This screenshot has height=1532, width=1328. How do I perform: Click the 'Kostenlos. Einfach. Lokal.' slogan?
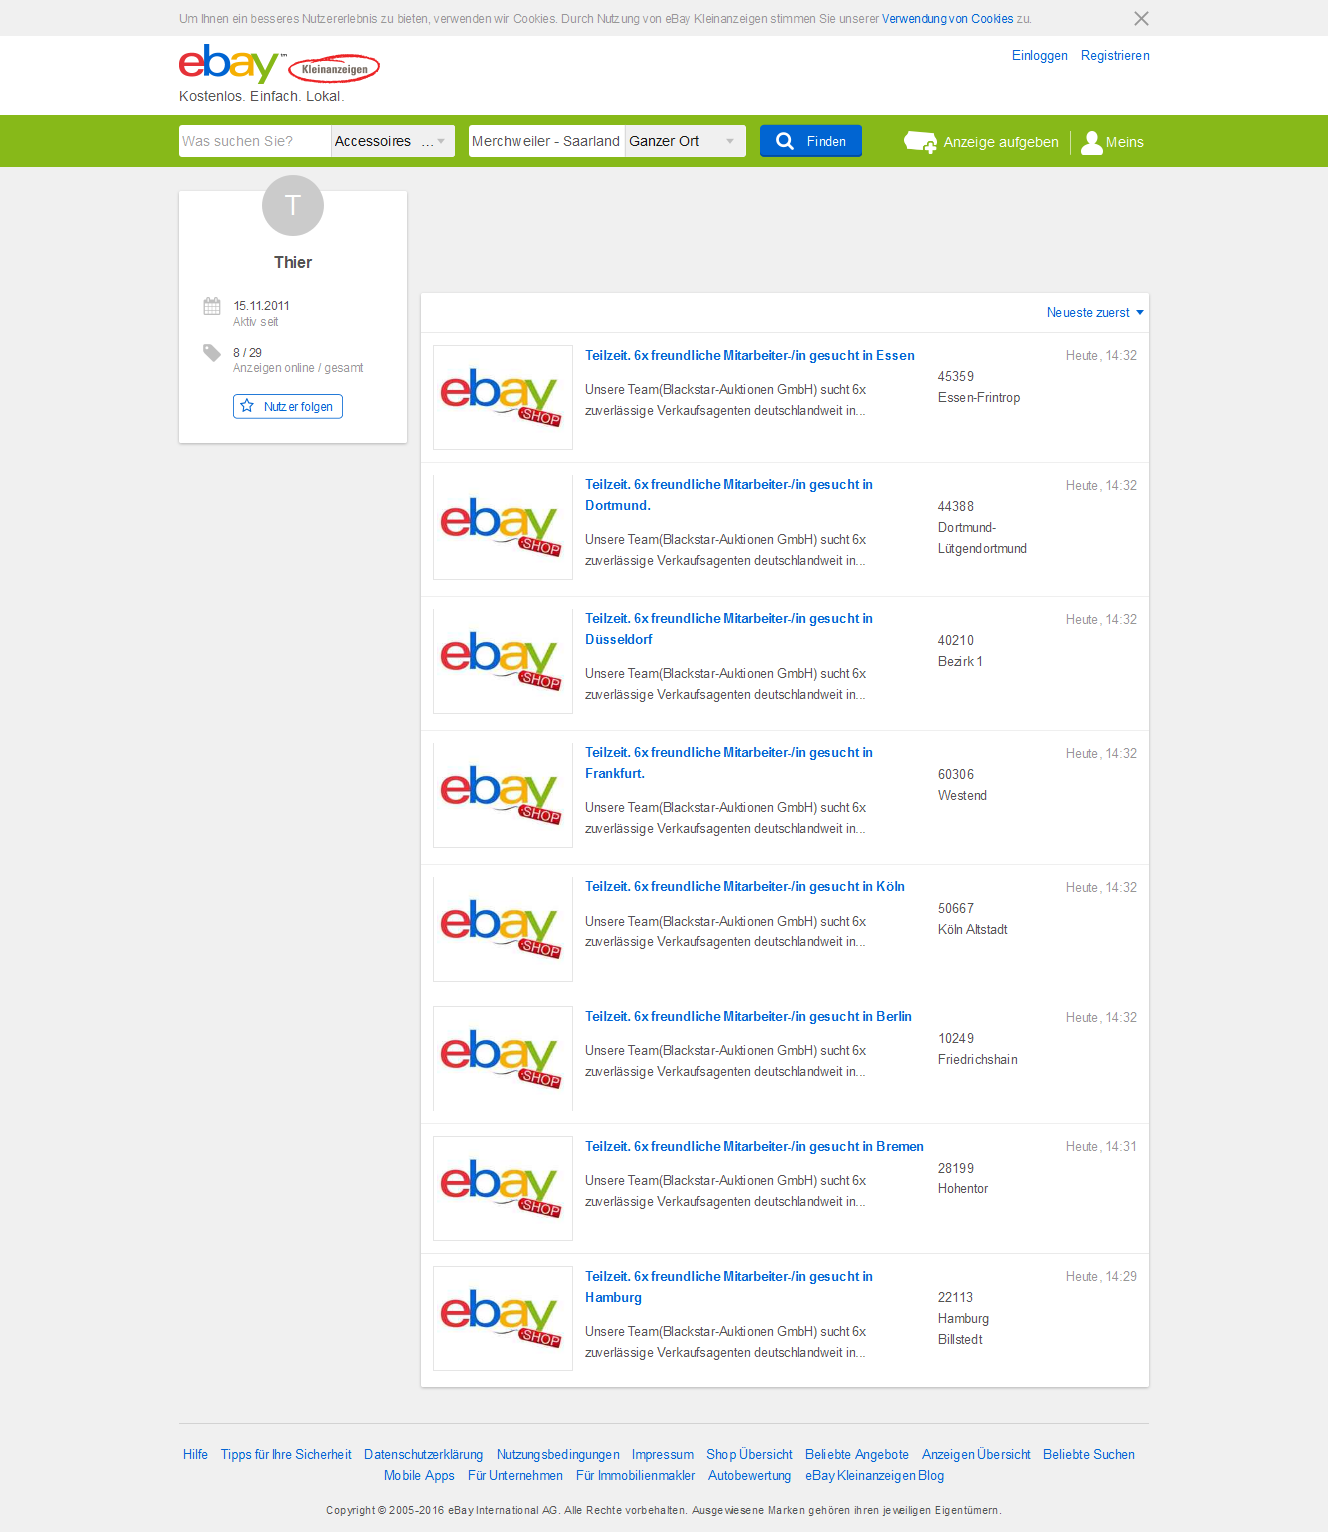262,96
